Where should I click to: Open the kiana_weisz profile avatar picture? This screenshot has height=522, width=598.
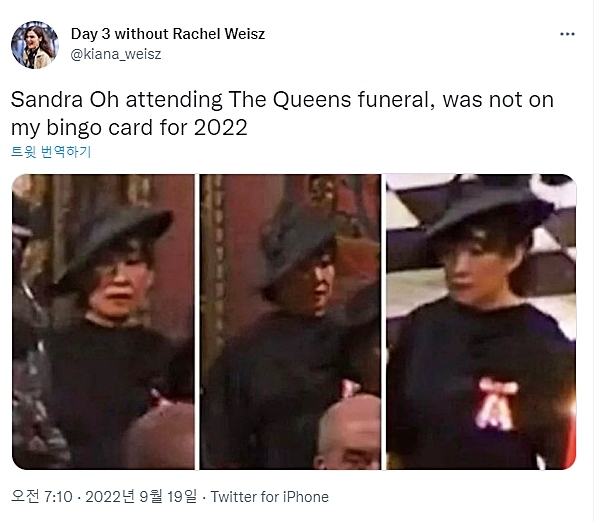(x=35, y=45)
